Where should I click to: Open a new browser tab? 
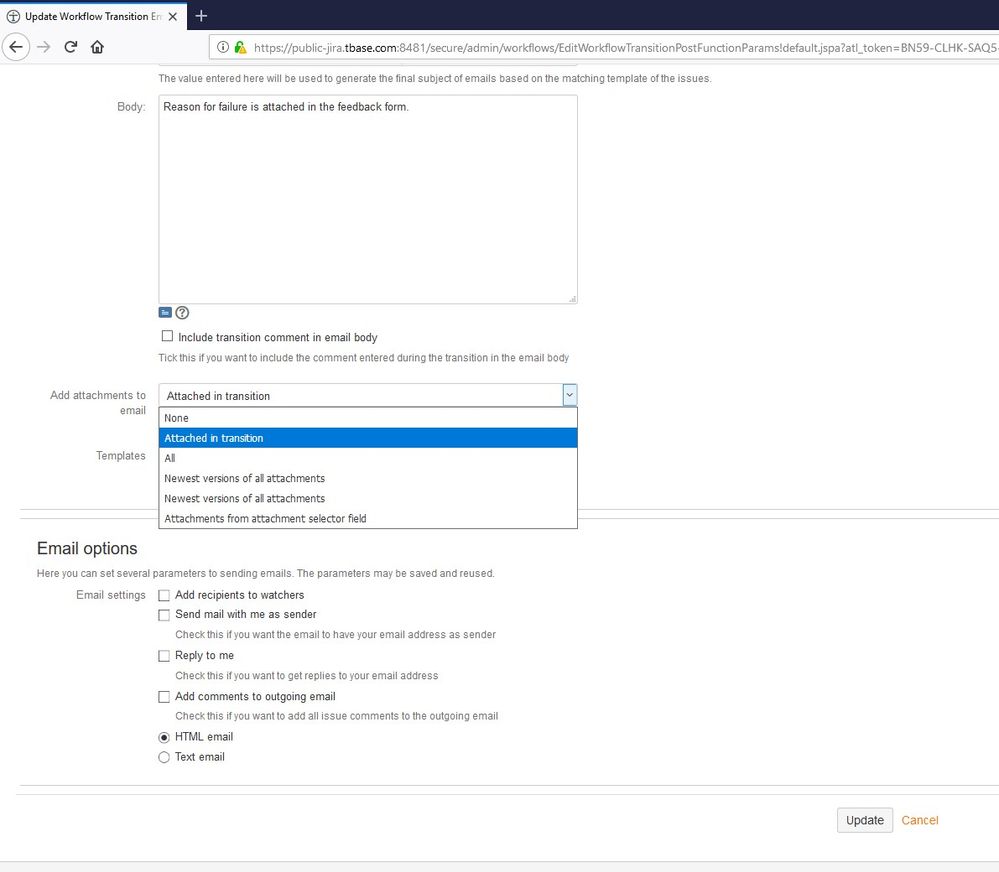click(201, 16)
